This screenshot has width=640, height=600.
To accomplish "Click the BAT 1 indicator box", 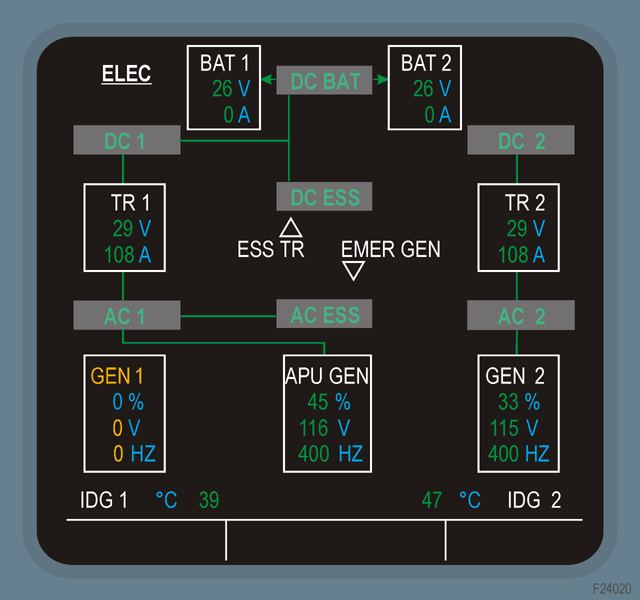I will coord(223,88).
